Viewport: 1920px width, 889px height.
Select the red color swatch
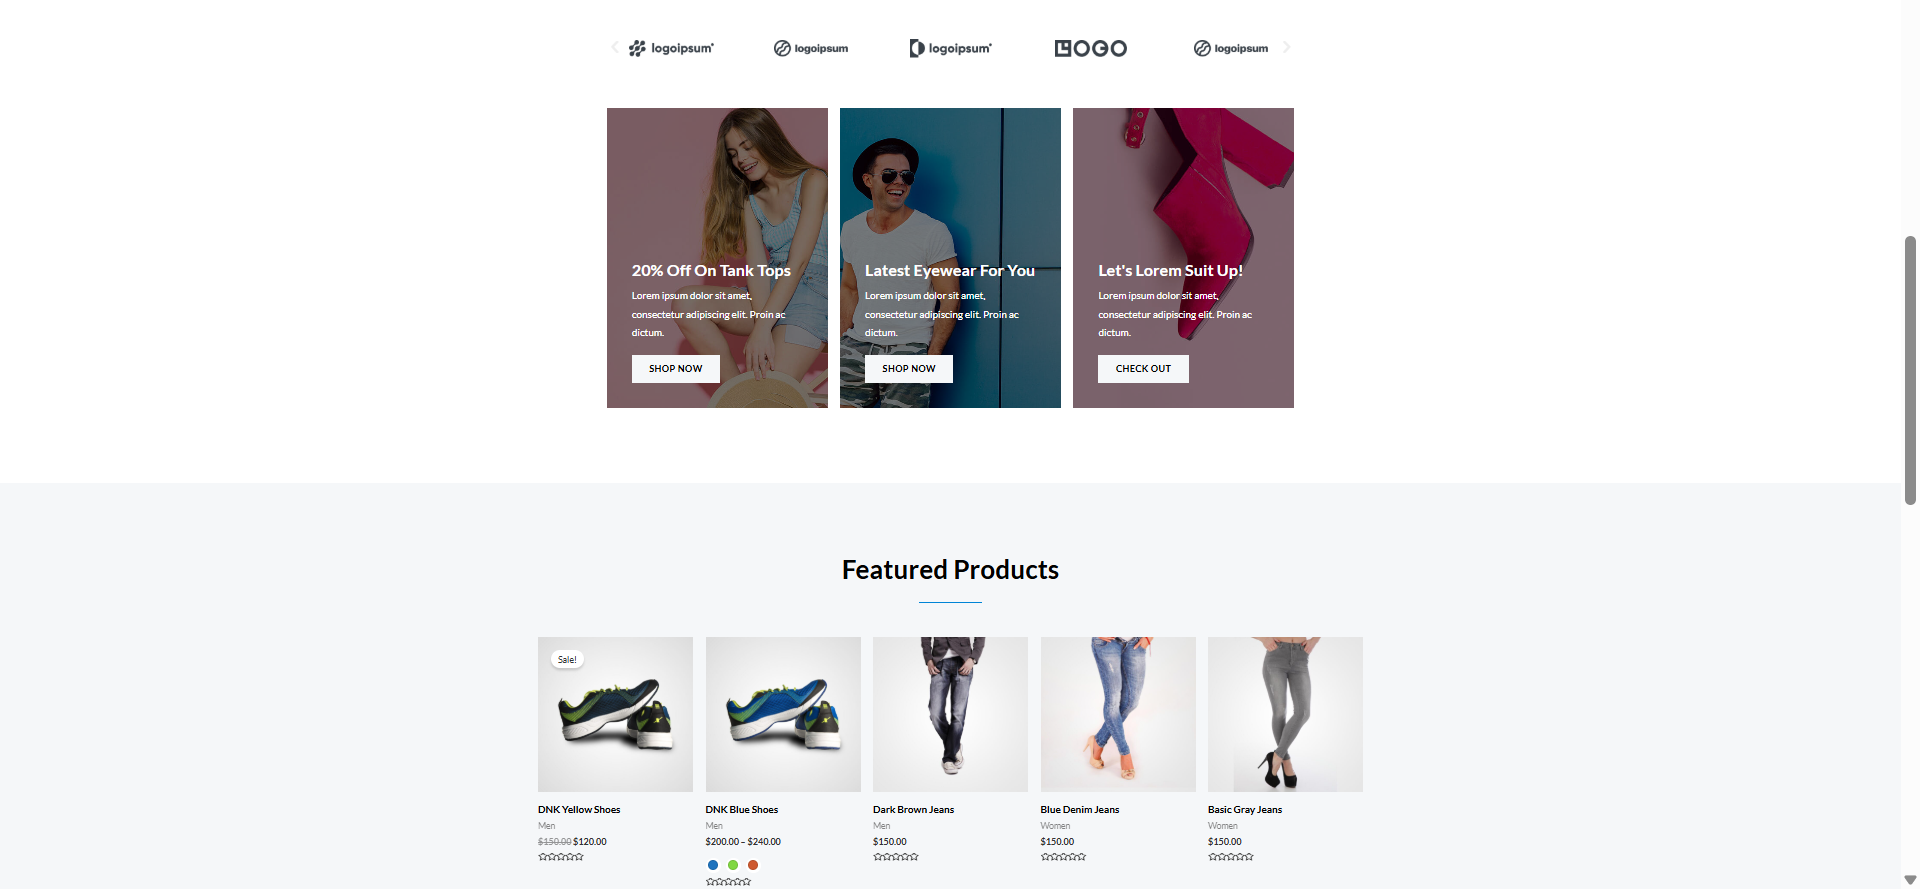pyautogui.click(x=753, y=865)
